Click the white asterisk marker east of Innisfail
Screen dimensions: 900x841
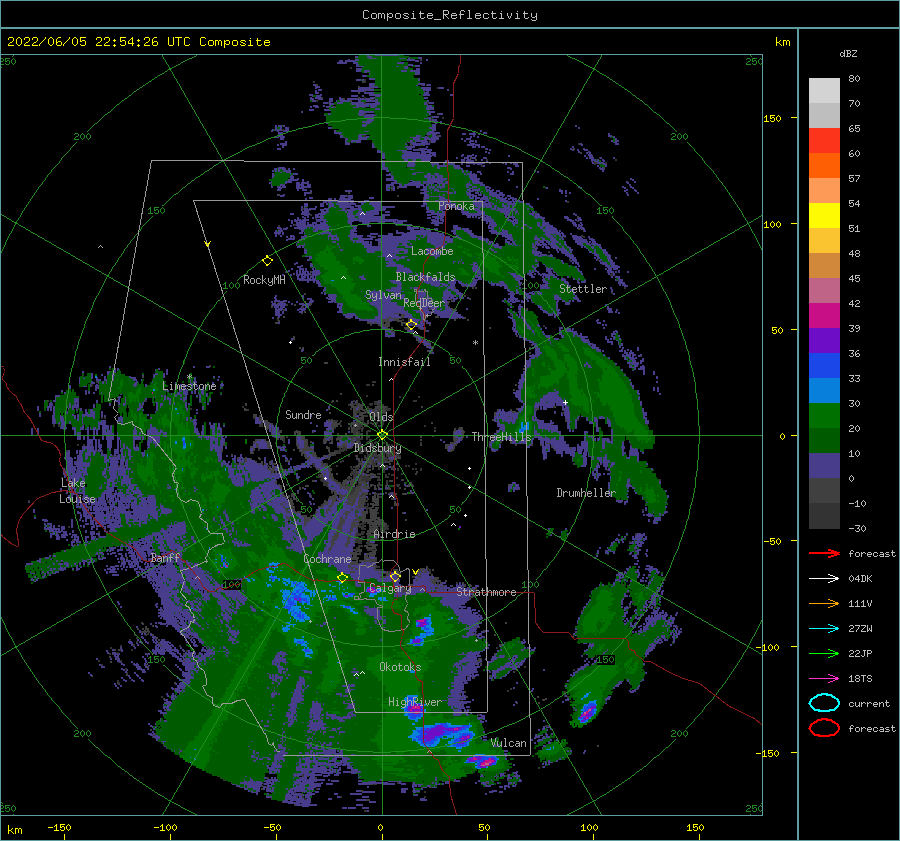(x=475, y=343)
